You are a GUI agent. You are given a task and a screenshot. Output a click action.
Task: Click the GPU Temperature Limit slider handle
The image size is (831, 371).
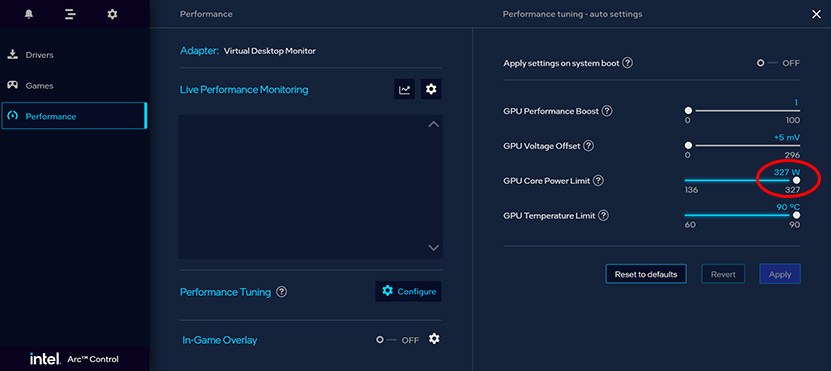pos(796,215)
